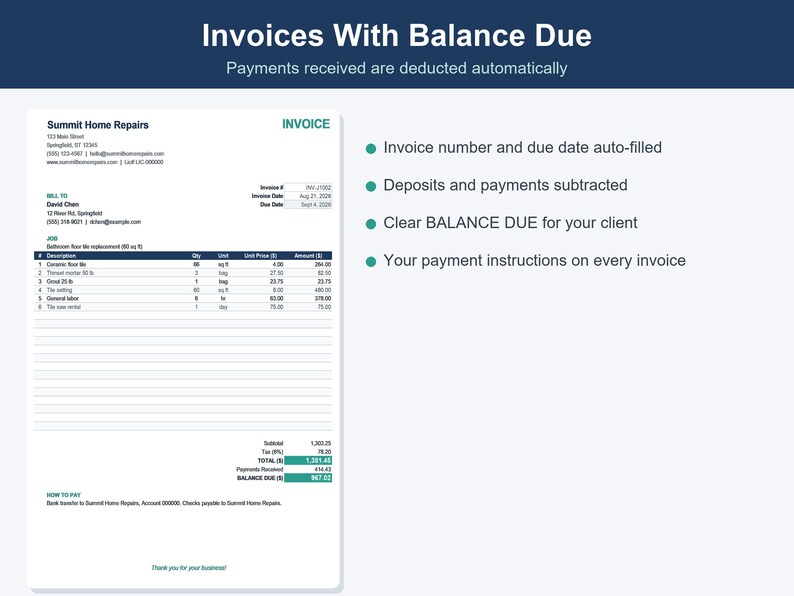Click the 'Tax (6%)' label
Screen dimensions: 794x596
(272, 452)
